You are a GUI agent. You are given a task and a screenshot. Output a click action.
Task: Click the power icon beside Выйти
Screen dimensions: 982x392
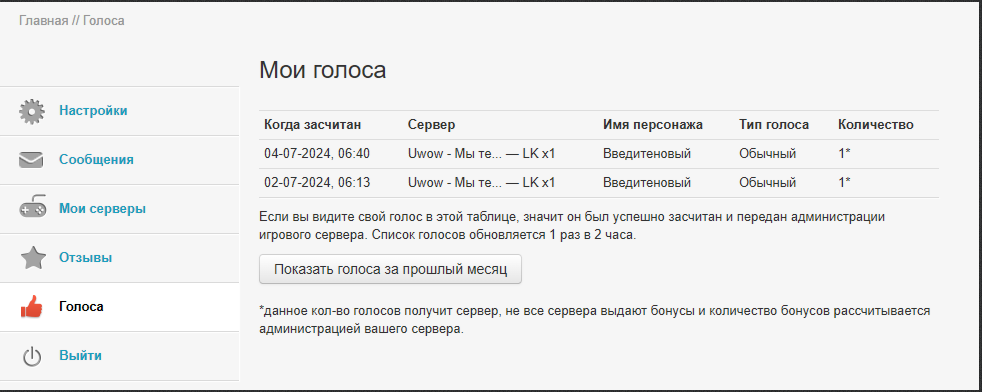tap(32, 356)
